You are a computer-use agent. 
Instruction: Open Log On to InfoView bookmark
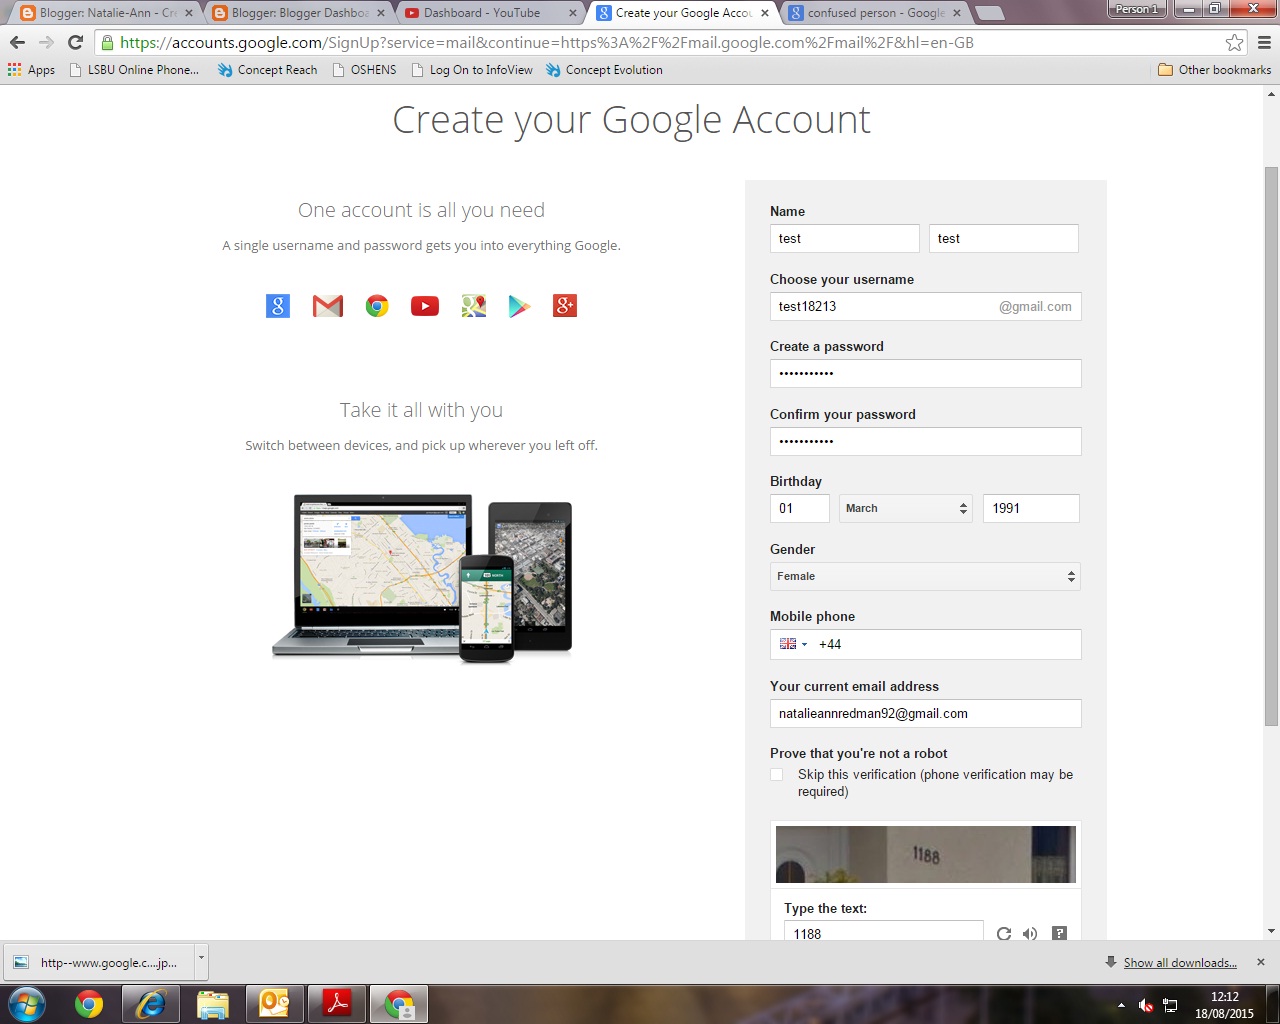tap(472, 70)
